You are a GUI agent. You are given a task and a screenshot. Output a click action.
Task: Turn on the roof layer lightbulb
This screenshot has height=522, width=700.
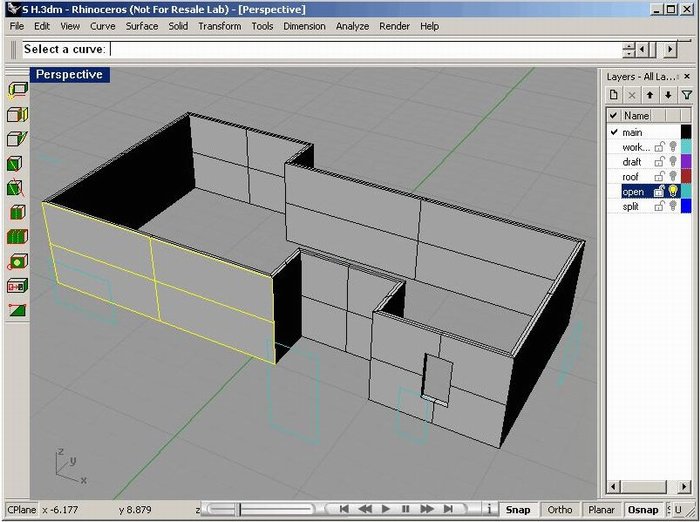tap(672, 177)
